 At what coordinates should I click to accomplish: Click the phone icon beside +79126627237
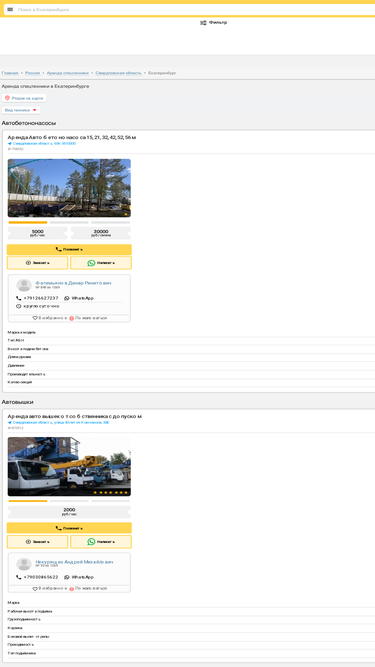click(x=19, y=298)
